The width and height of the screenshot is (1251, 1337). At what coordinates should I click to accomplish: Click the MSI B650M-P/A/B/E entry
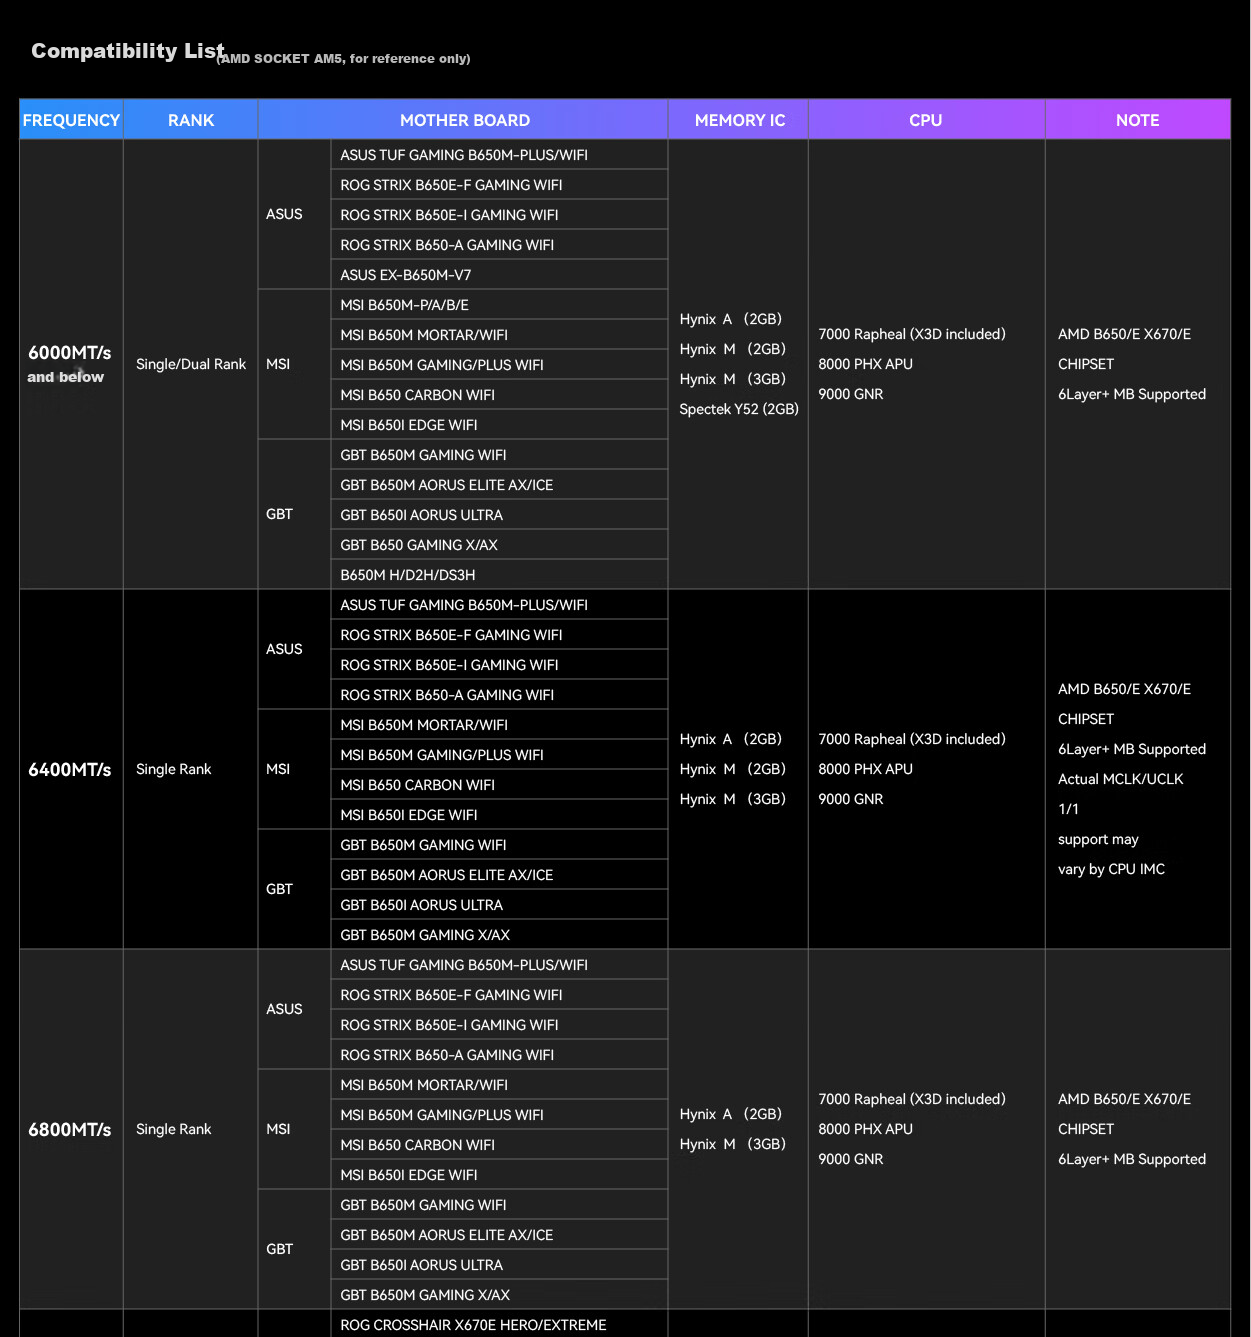pos(499,305)
